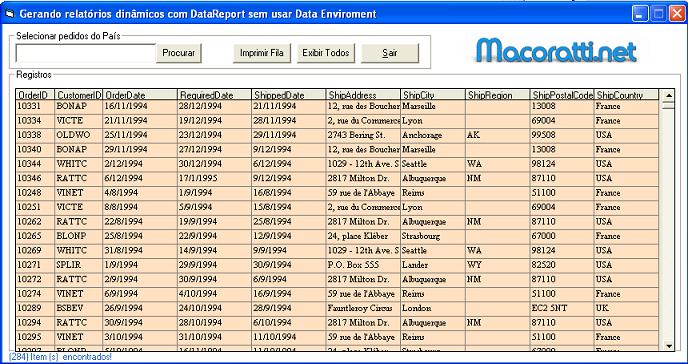The width and height of the screenshot is (688, 364).
Task: Click the Exibir Todos button
Action: click(326, 53)
